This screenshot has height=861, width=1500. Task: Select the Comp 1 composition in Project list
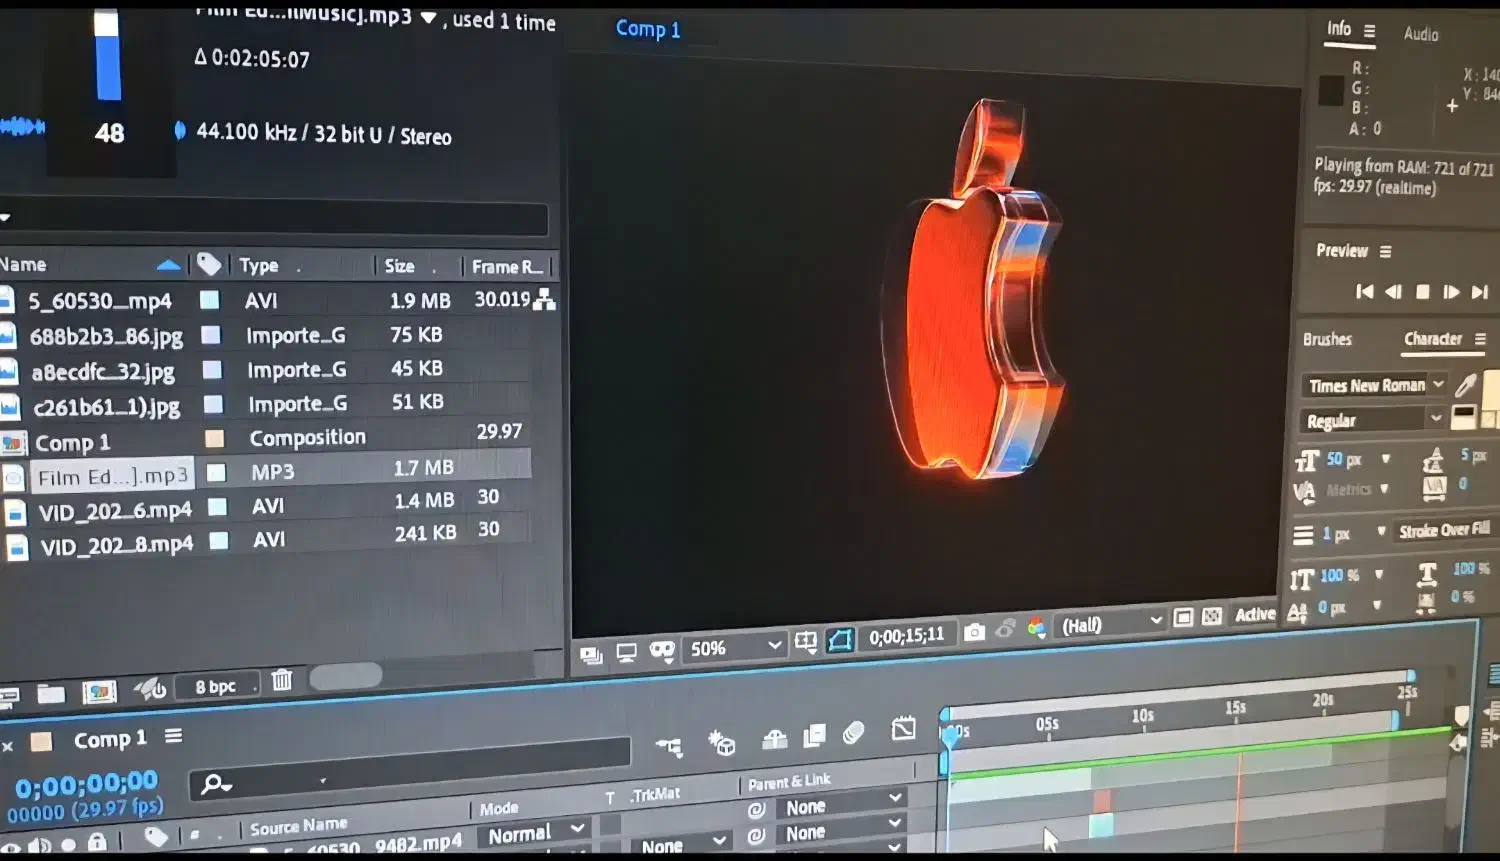(x=73, y=443)
